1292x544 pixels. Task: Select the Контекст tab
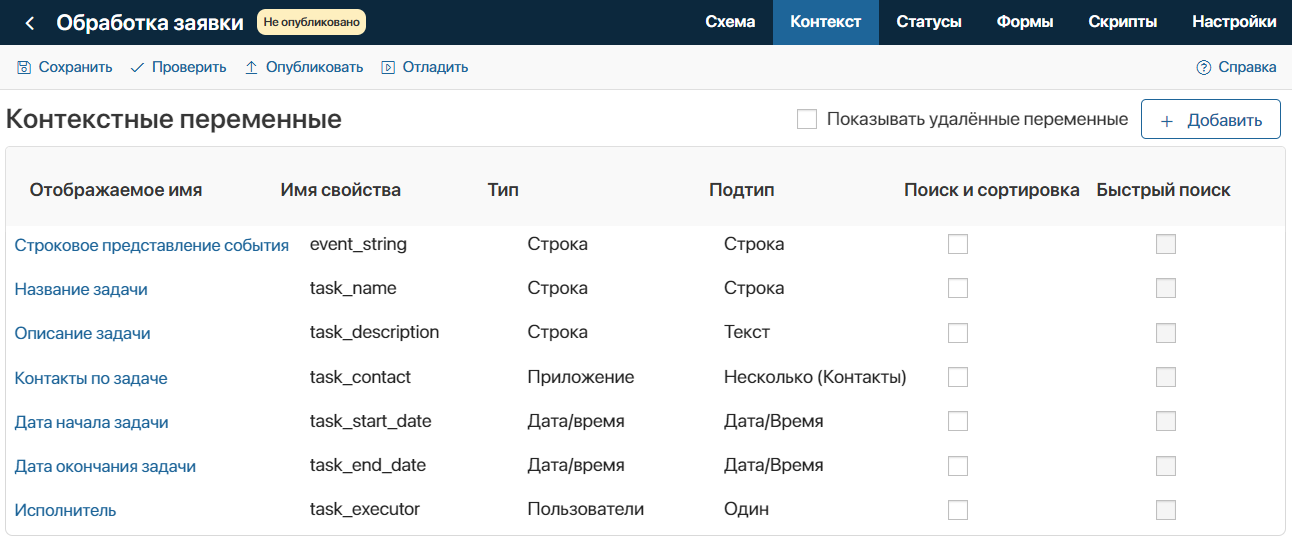click(x=826, y=22)
